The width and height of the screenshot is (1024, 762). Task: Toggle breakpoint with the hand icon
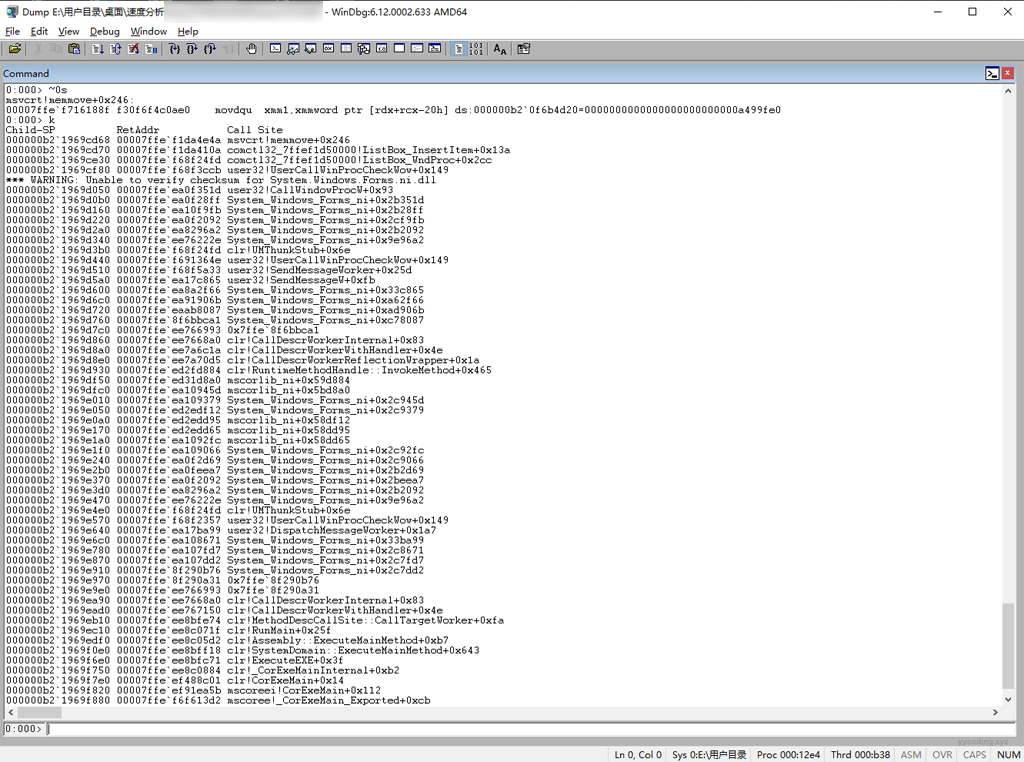click(251, 49)
